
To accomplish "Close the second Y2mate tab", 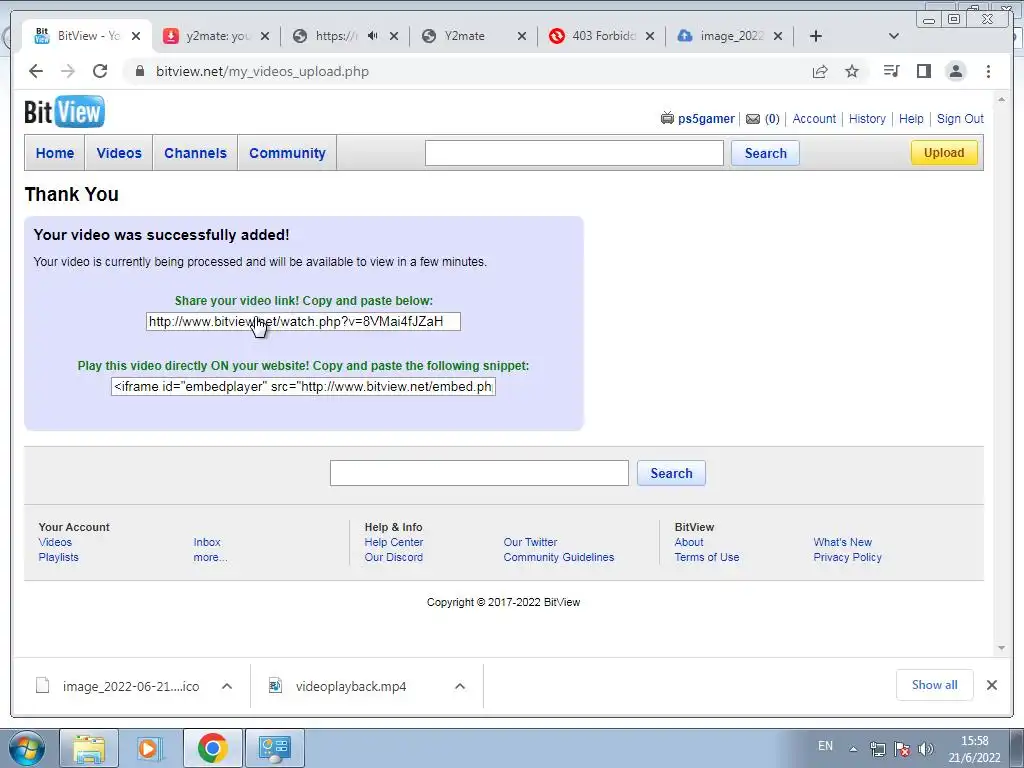I will coord(522,36).
